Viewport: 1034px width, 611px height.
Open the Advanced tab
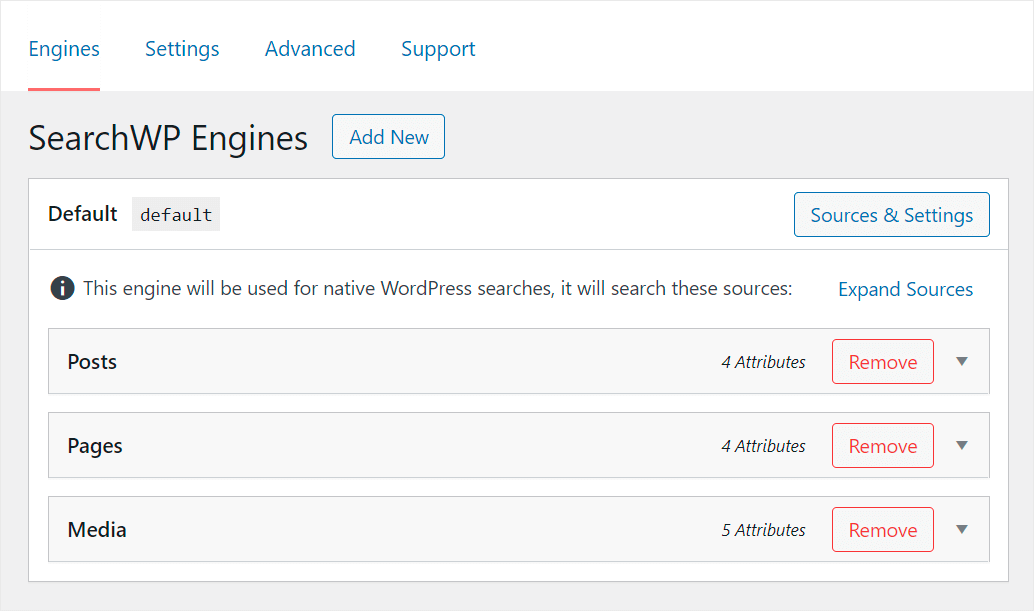[310, 49]
